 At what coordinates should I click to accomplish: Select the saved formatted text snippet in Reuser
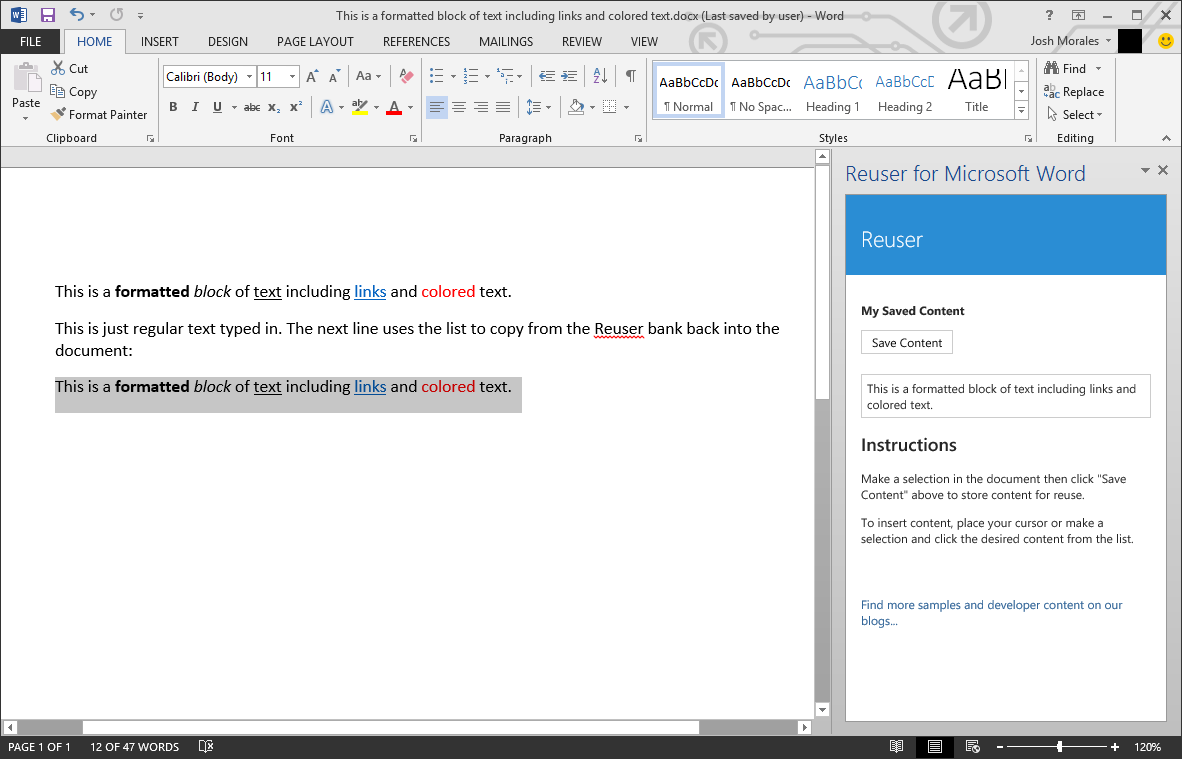[1005, 396]
